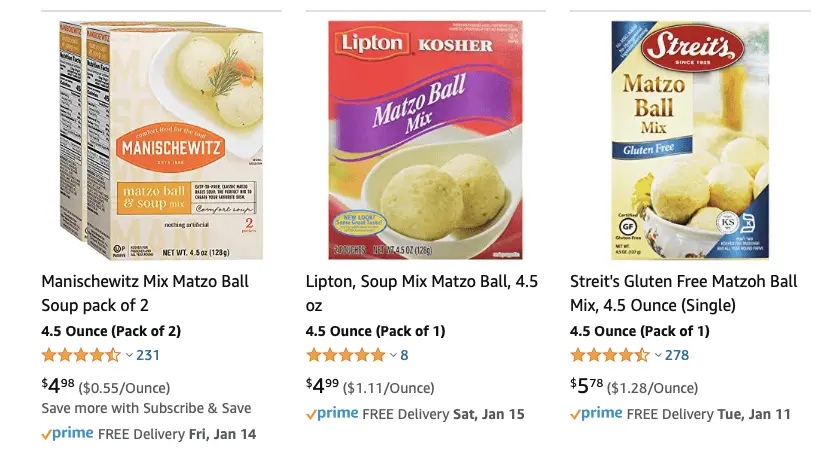Expand Lipton rating breakdown chevron
Viewport: 829px width, 465px height.
click(393, 355)
